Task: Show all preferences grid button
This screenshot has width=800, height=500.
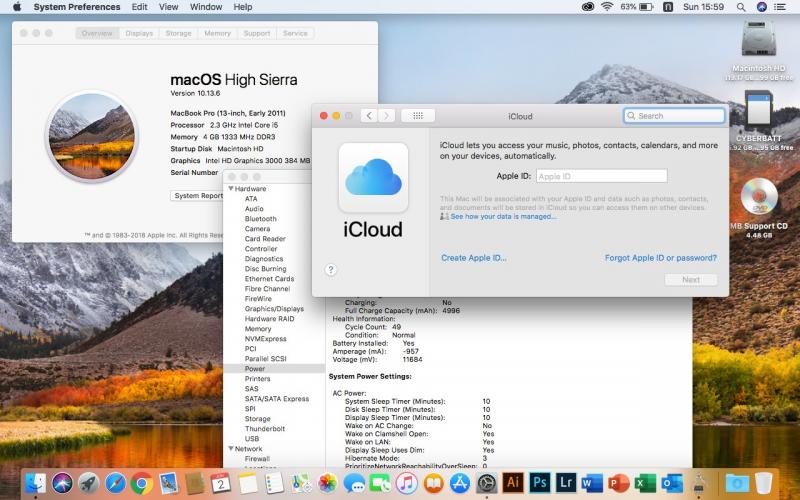Action: coord(418,116)
